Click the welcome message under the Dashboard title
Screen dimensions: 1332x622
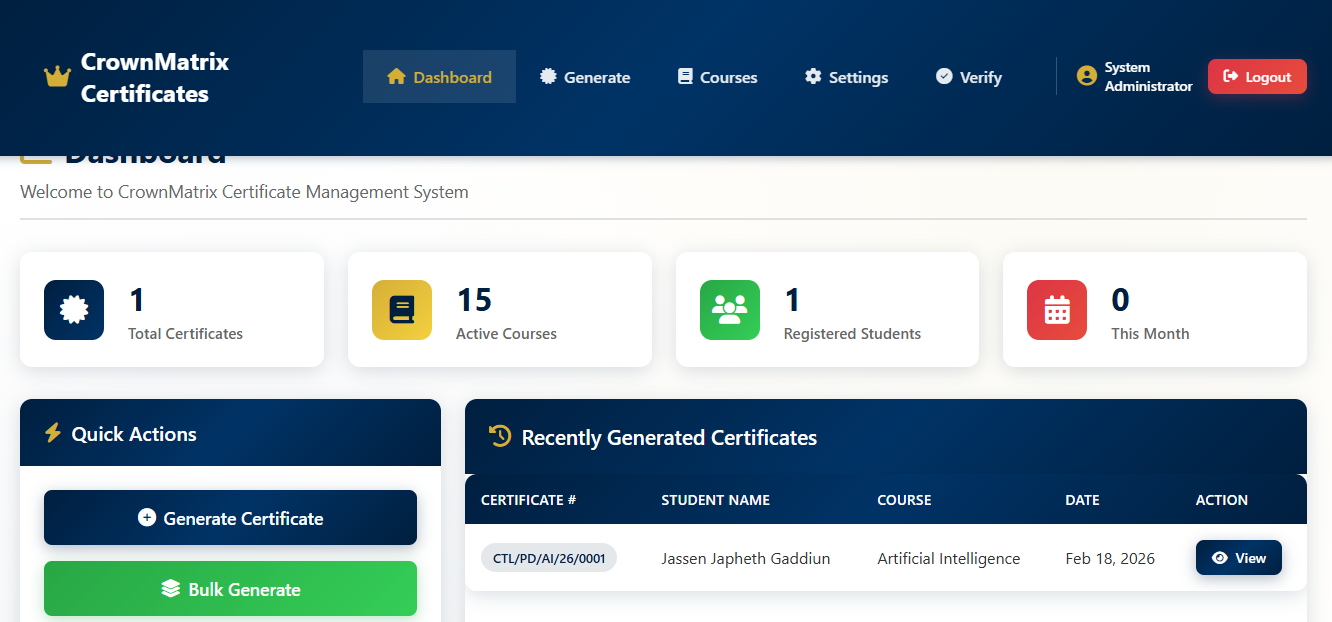[x=244, y=192]
